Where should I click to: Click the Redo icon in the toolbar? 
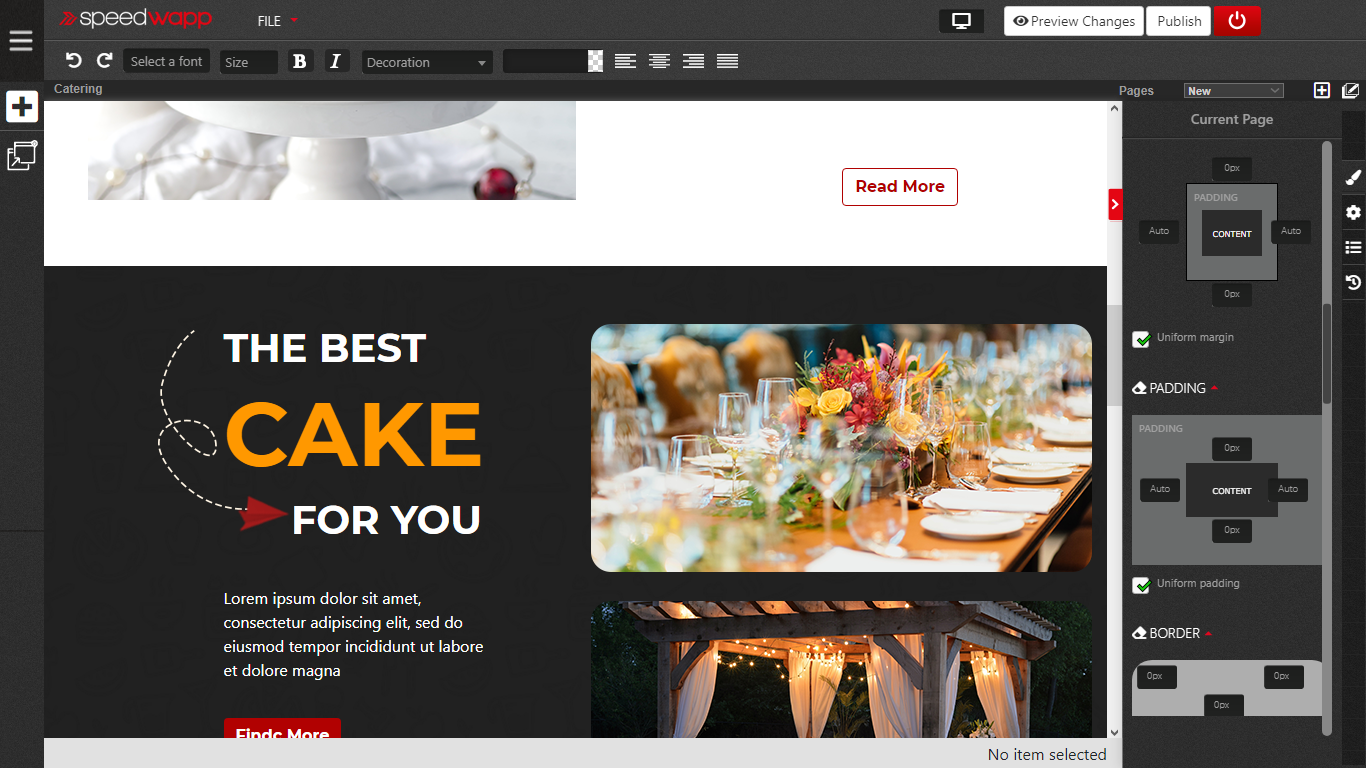coord(104,60)
